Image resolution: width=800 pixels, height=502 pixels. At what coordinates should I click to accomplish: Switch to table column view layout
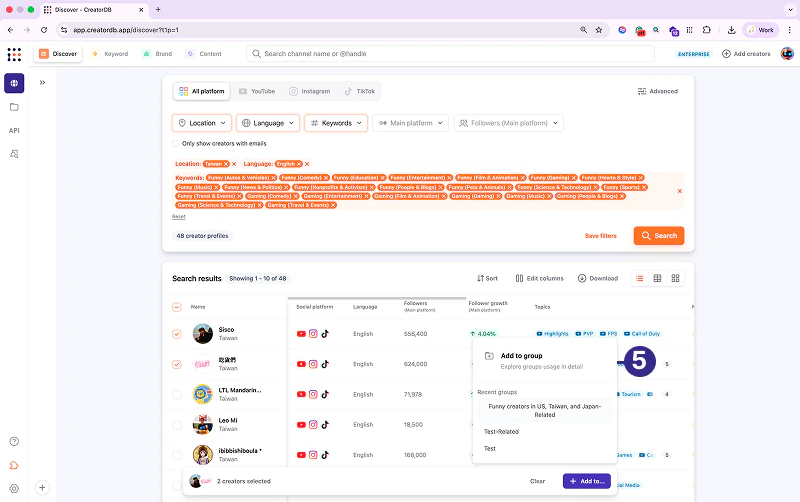(657, 279)
